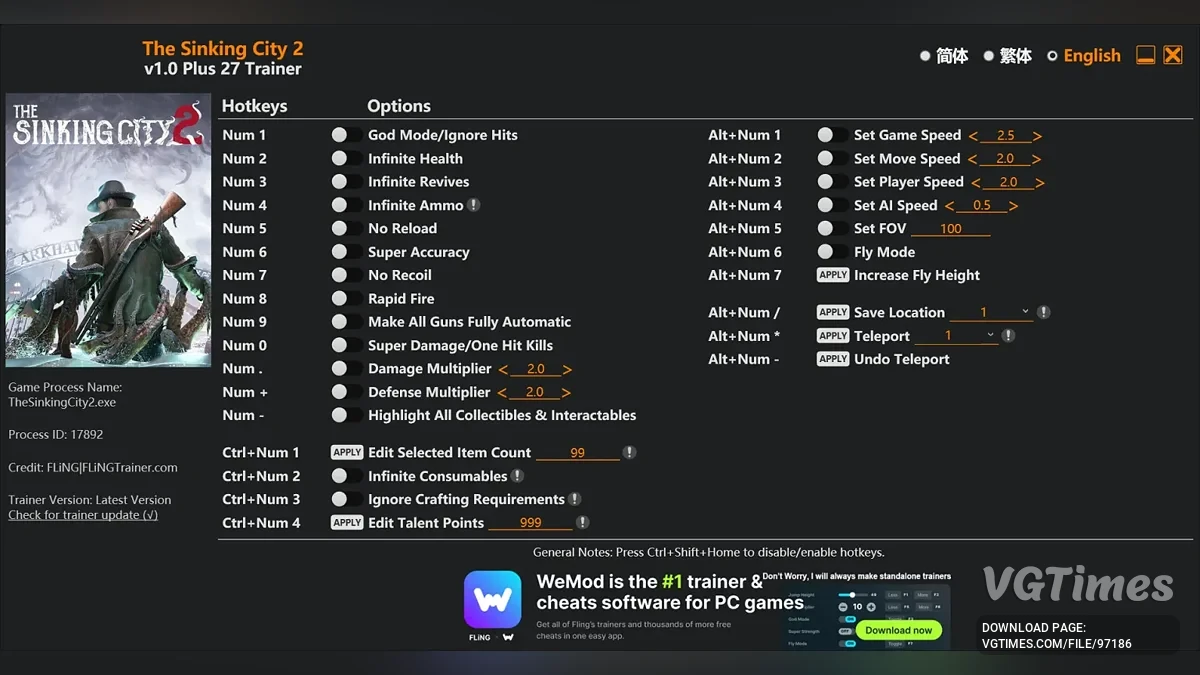Toggle God Mode/Ignore Hits
This screenshot has height=675, width=1200.
[346, 135]
